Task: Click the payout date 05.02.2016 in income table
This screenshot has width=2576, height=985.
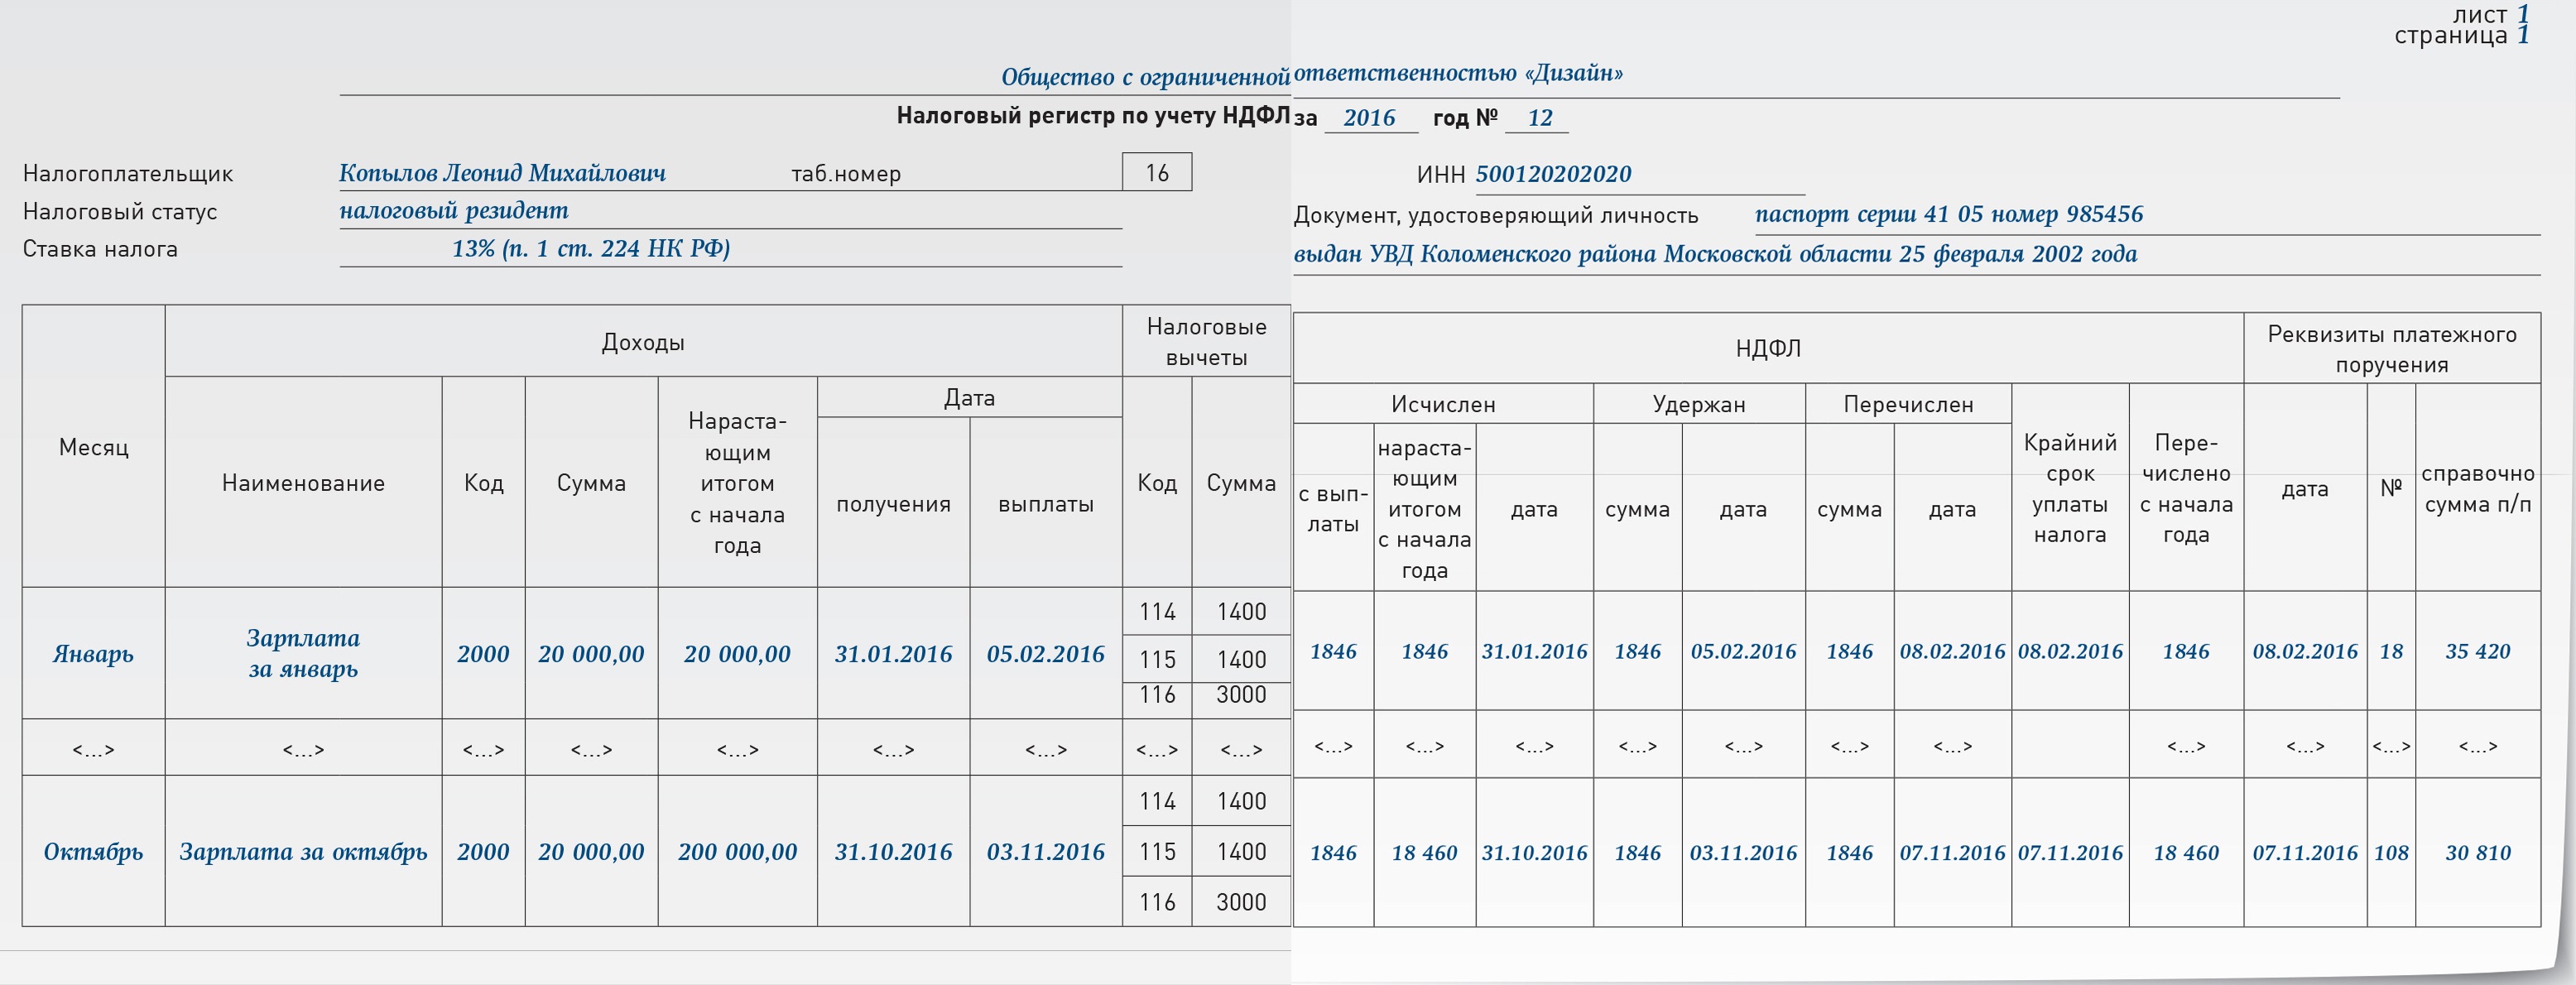Action: pyautogui.click(x=1045, y=654)
